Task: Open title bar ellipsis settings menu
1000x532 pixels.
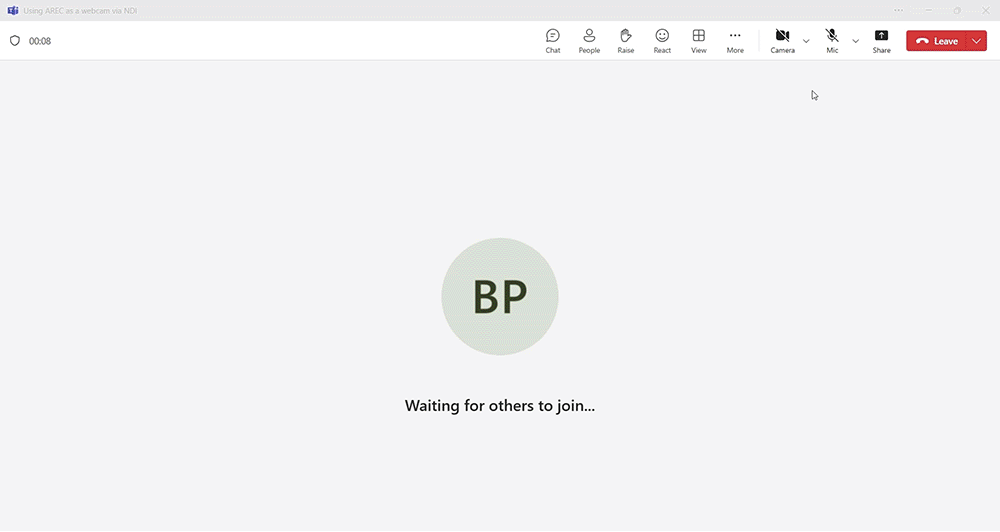Action: point(899,10)
